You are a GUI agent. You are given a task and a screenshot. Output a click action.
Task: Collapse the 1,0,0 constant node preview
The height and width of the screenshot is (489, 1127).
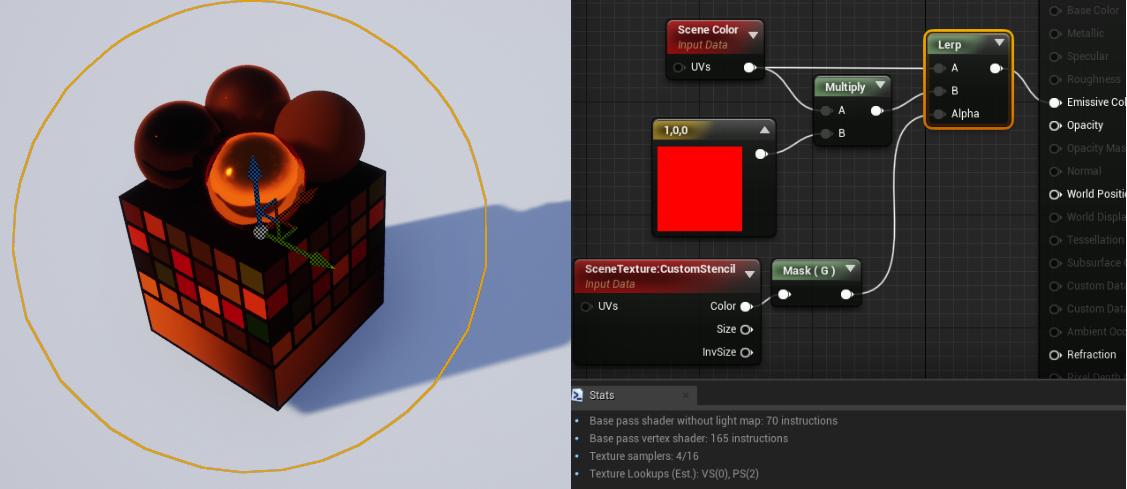pos(764,131)
